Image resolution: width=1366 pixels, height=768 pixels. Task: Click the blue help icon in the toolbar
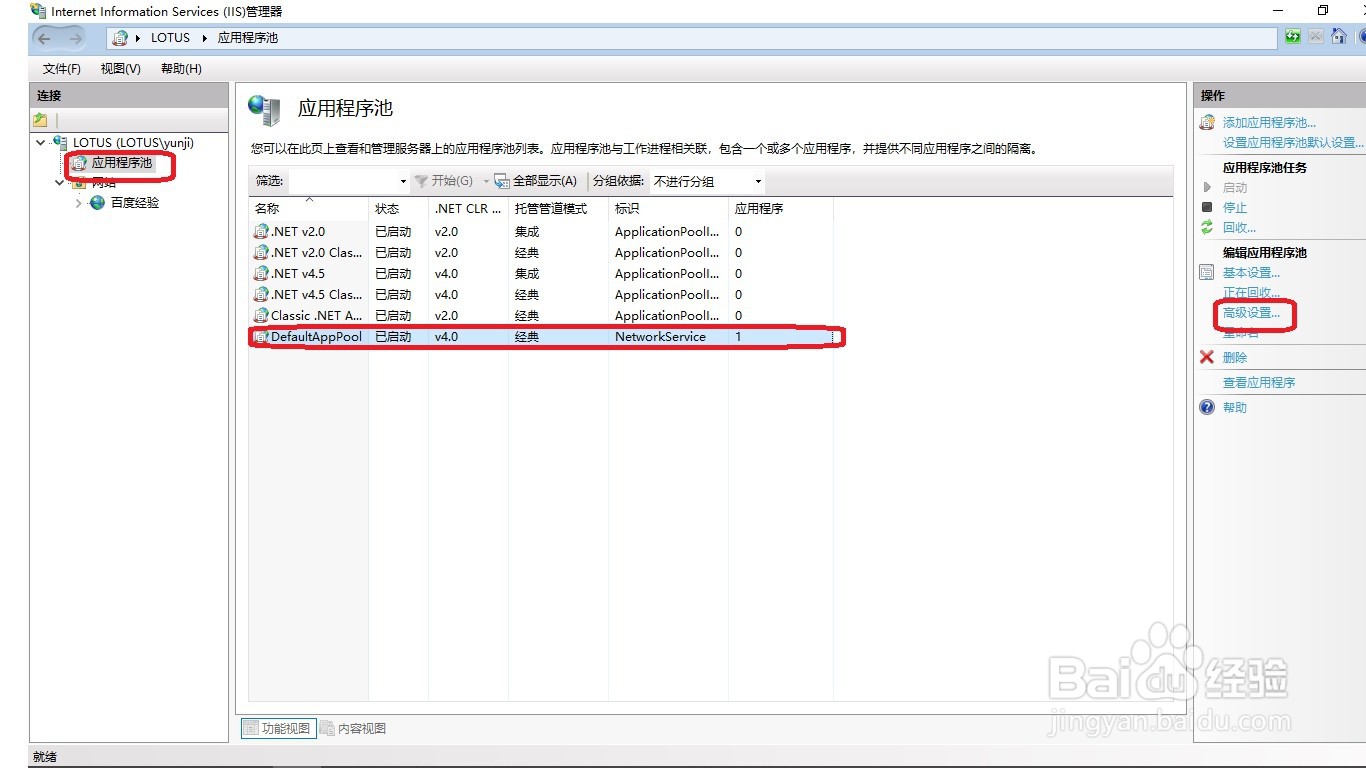(x=1362, y=36)
